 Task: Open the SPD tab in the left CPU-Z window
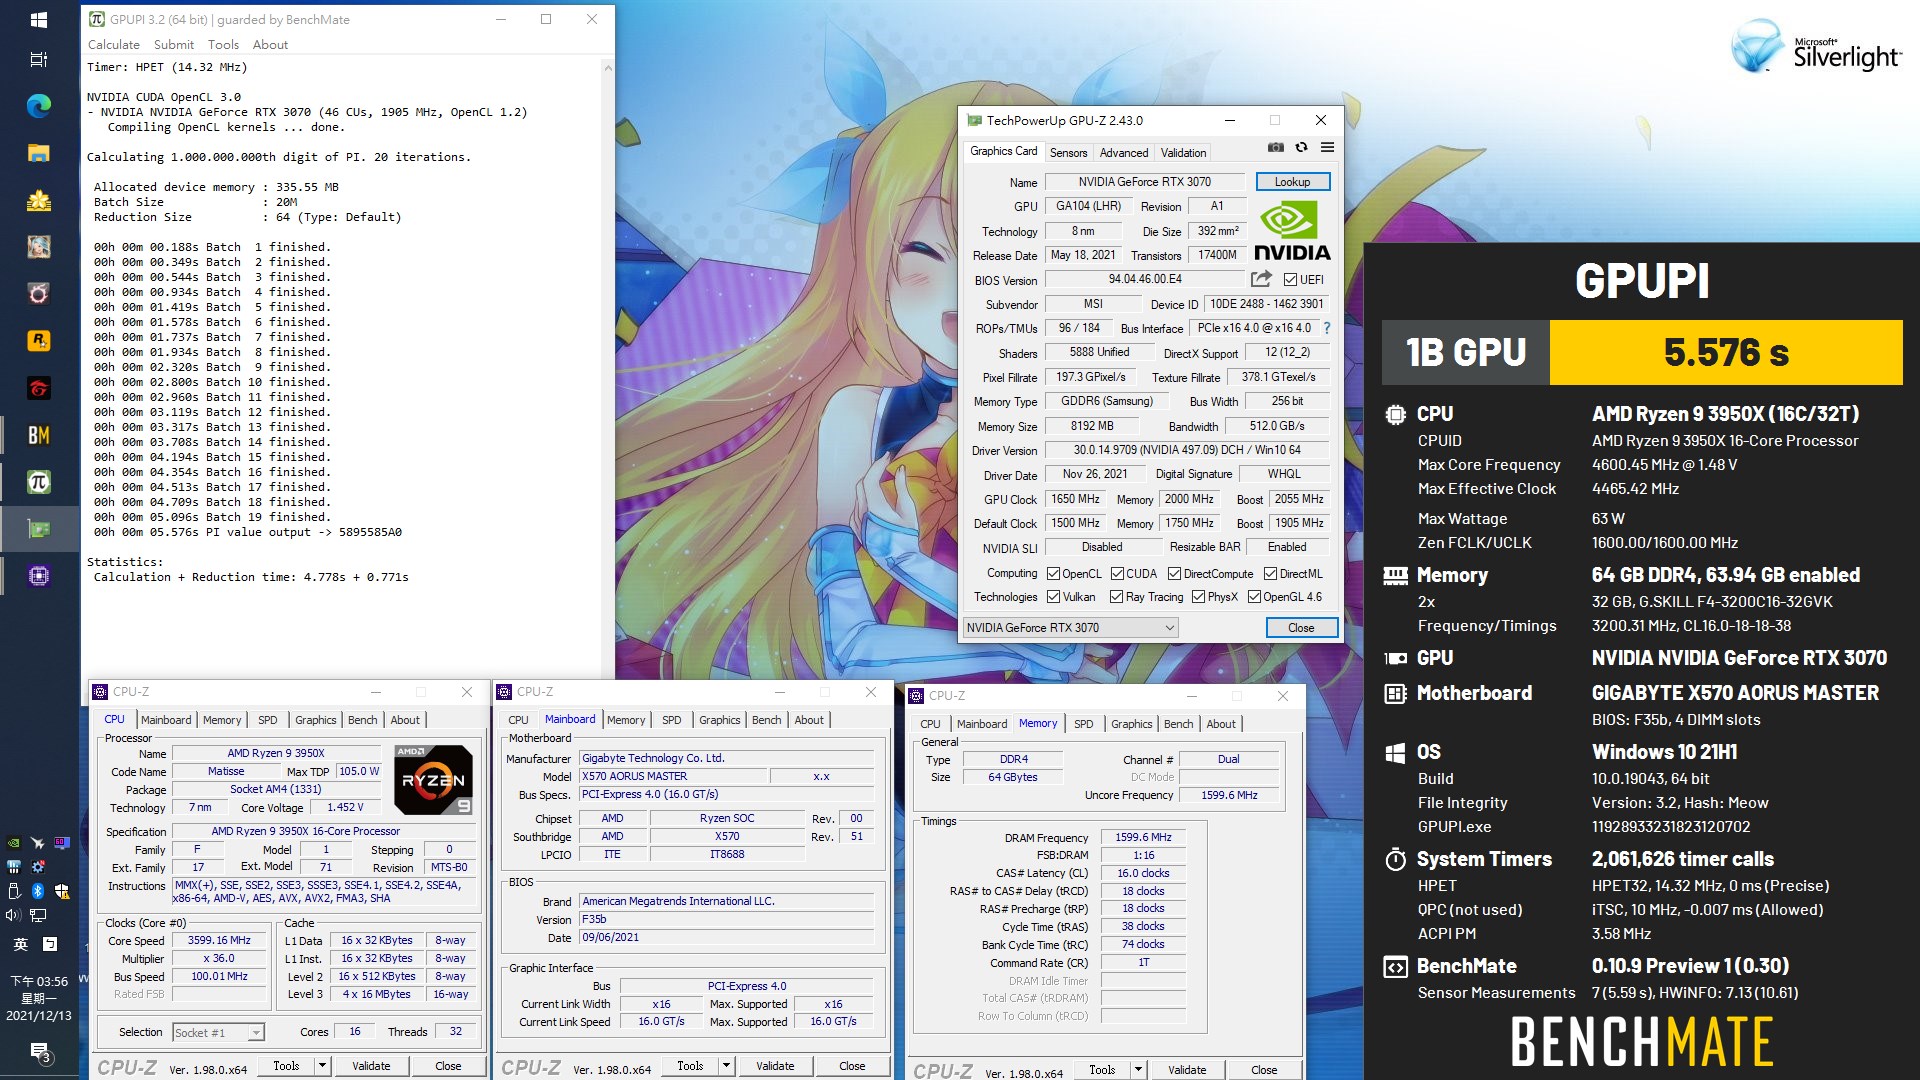pyautogui.click(x=268, y=720)
